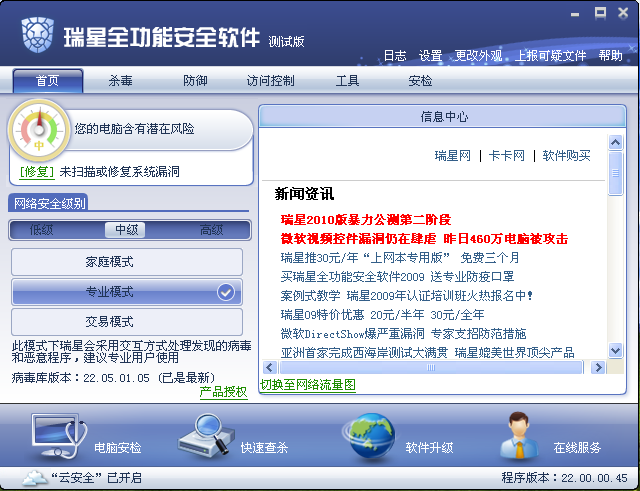Choose 家庭模式 mode
Image resolution: width=640 pixels, height=491 pixels.
[x=127, y=262]
